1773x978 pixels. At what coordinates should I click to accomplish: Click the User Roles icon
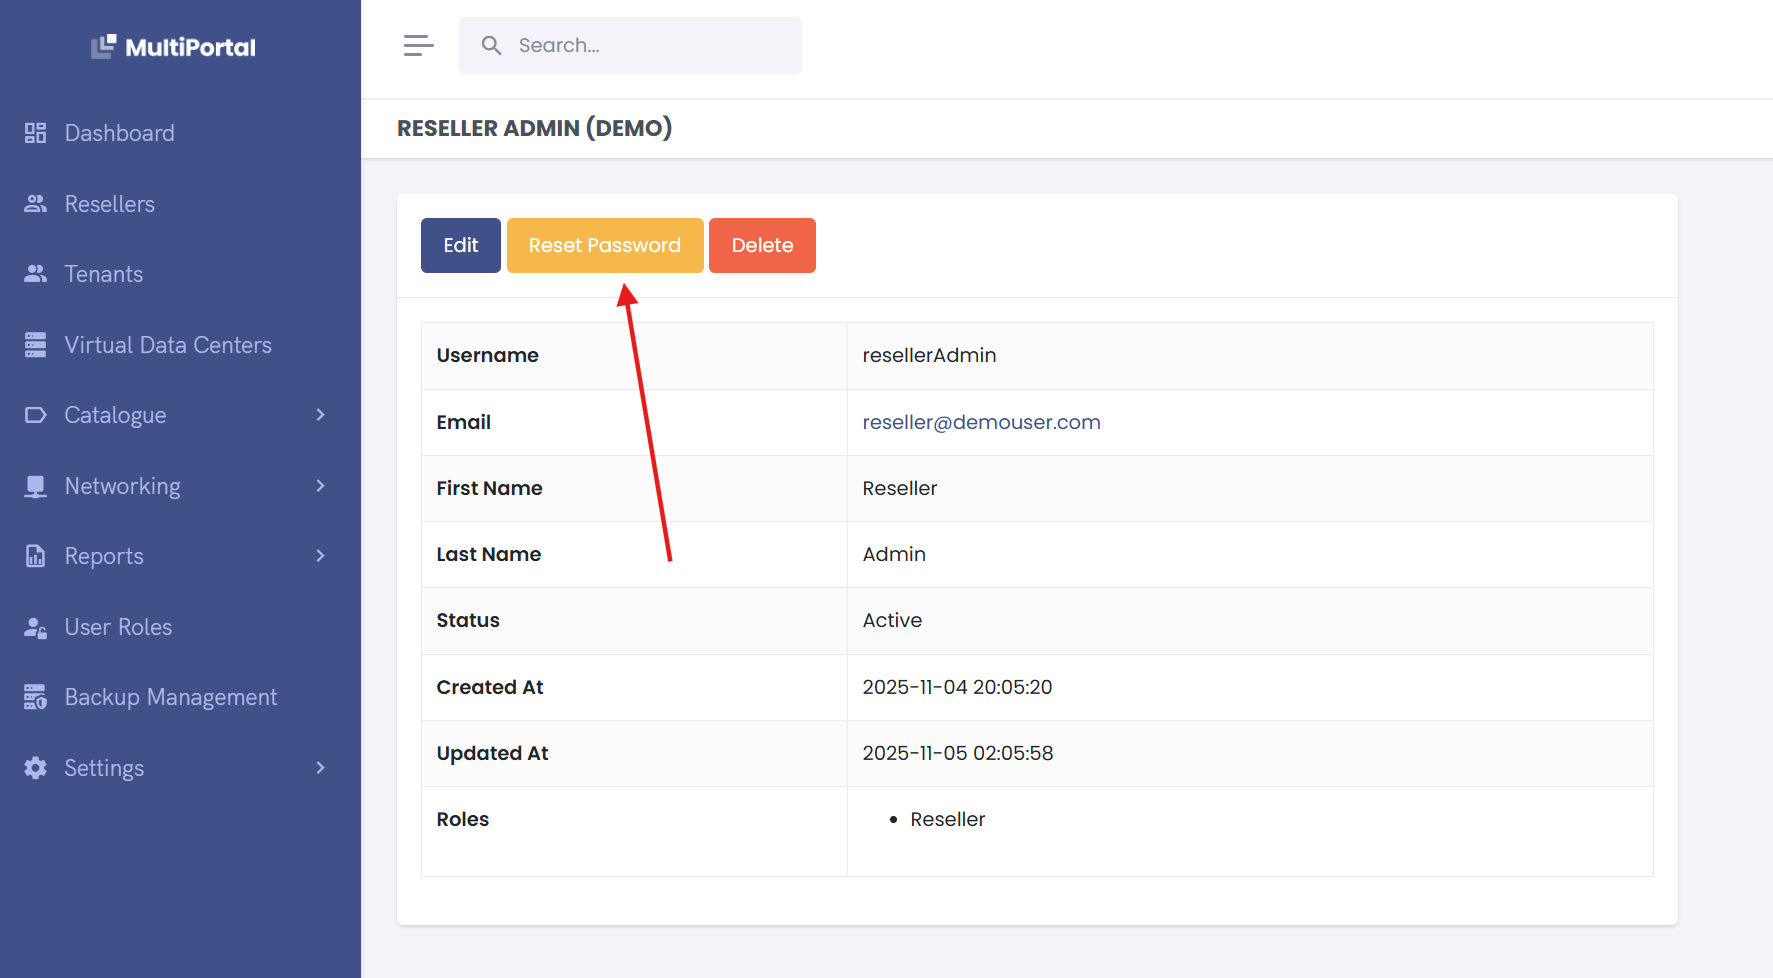(36, 627)
